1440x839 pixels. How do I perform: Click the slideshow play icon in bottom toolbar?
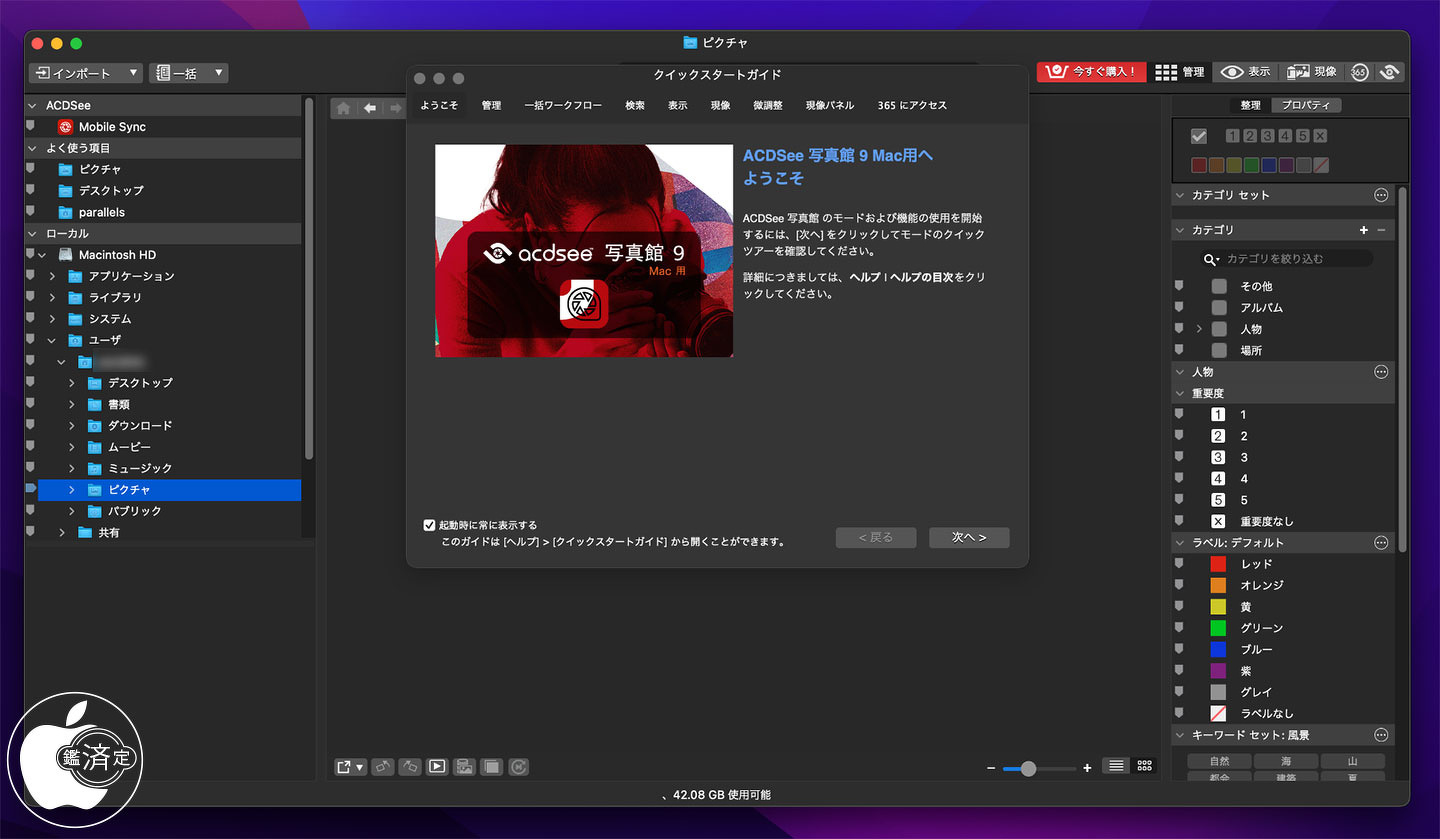[437, 767]
